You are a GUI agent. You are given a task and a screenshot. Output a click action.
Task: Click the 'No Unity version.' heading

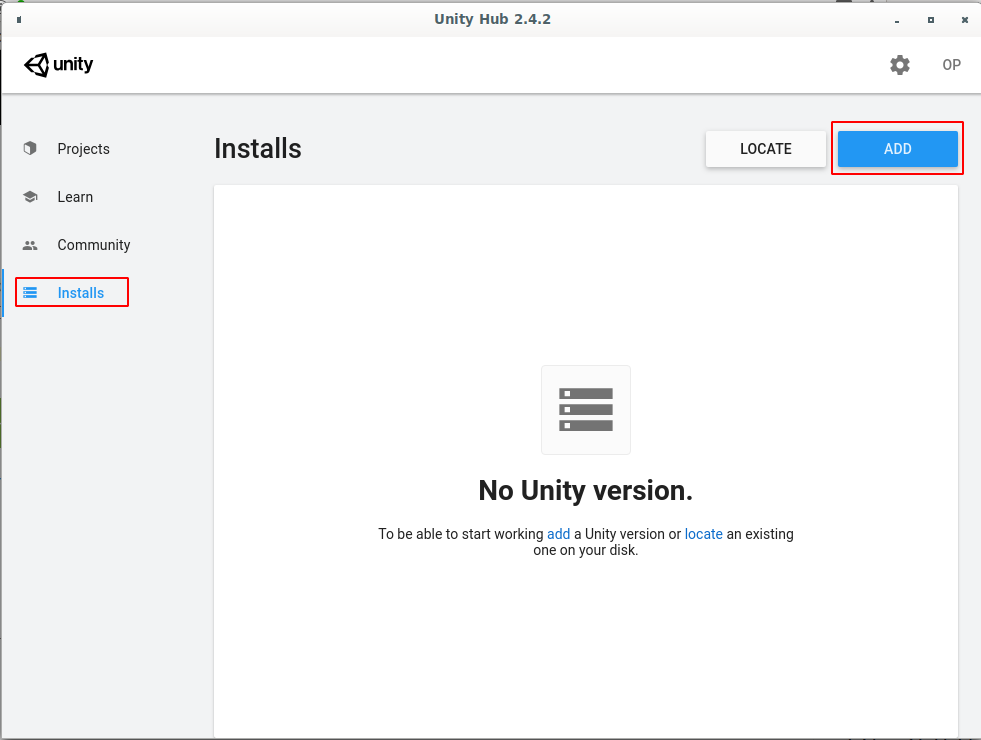click(585, 491)
